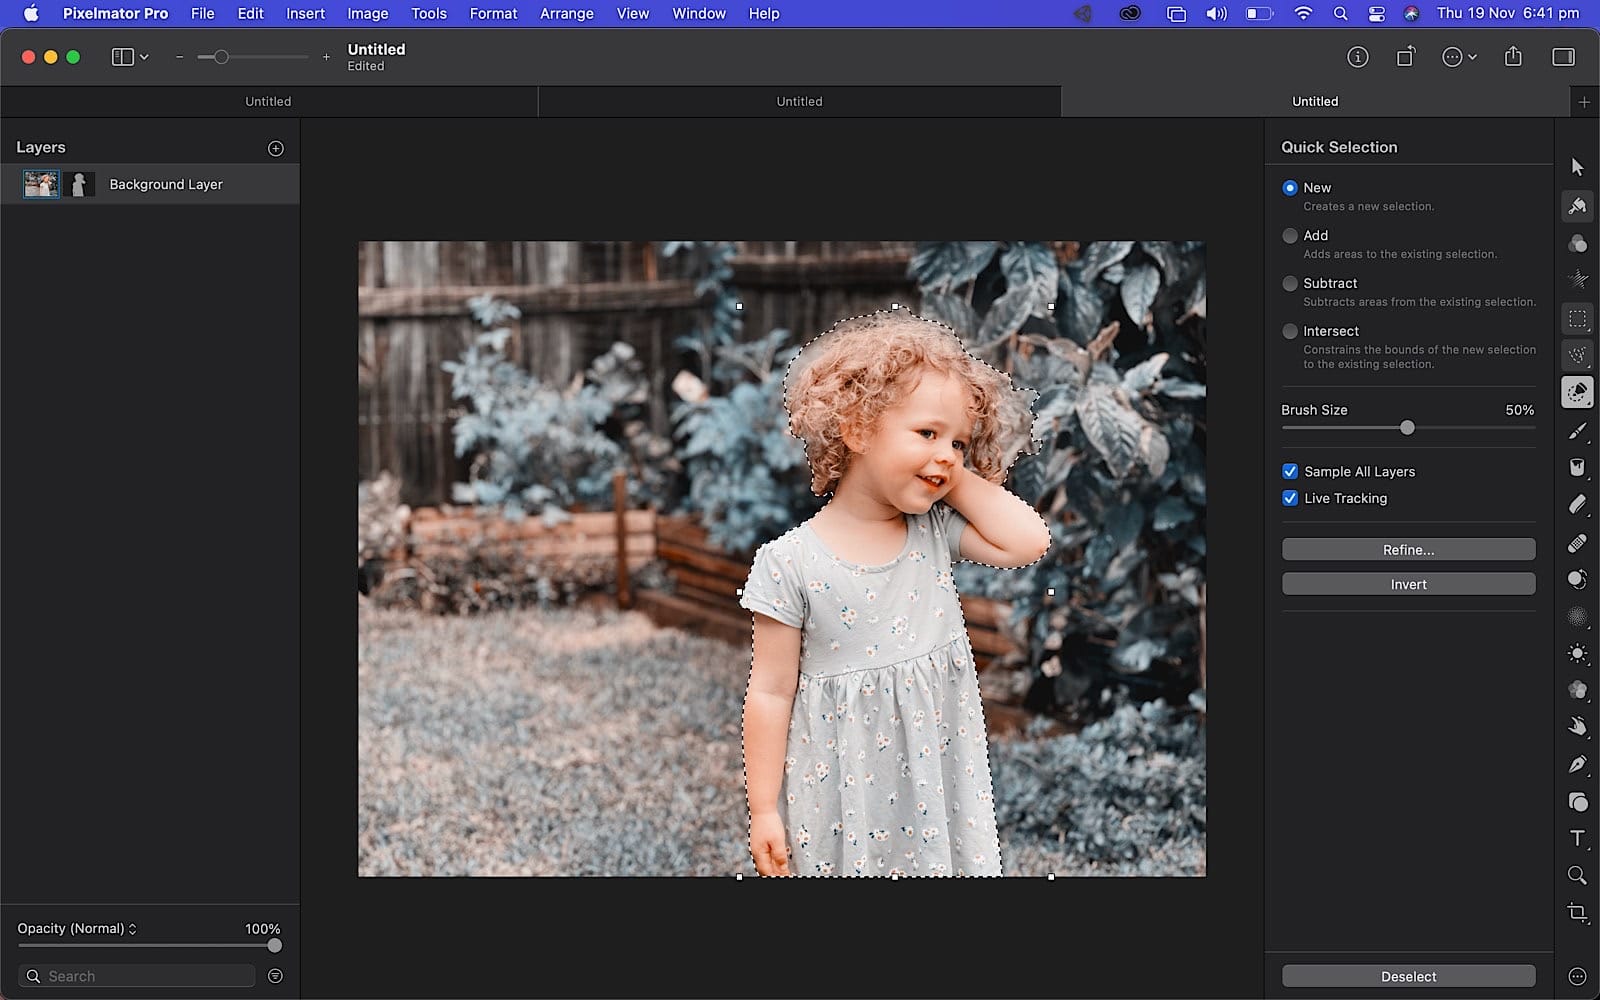1600x1000 pixels.
Task: Click the Refine... button
Action: coord(1408,550)
